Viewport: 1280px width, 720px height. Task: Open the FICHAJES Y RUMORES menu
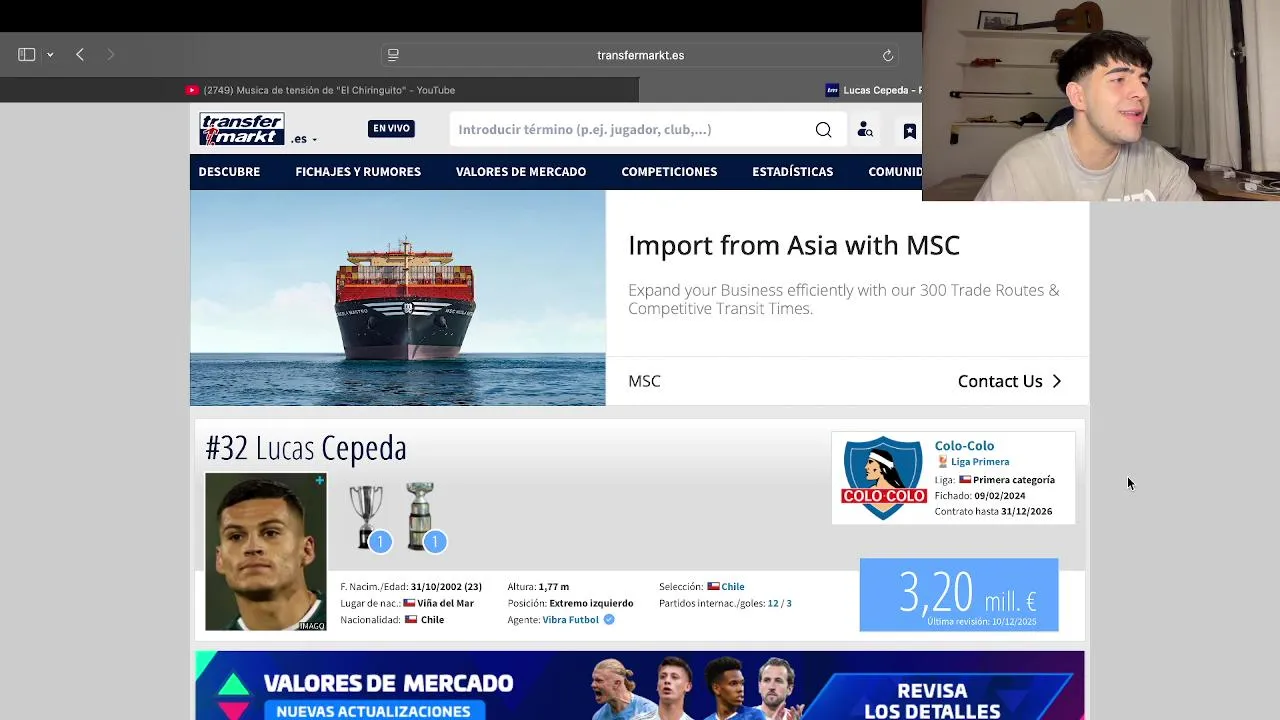click(358, 172)
